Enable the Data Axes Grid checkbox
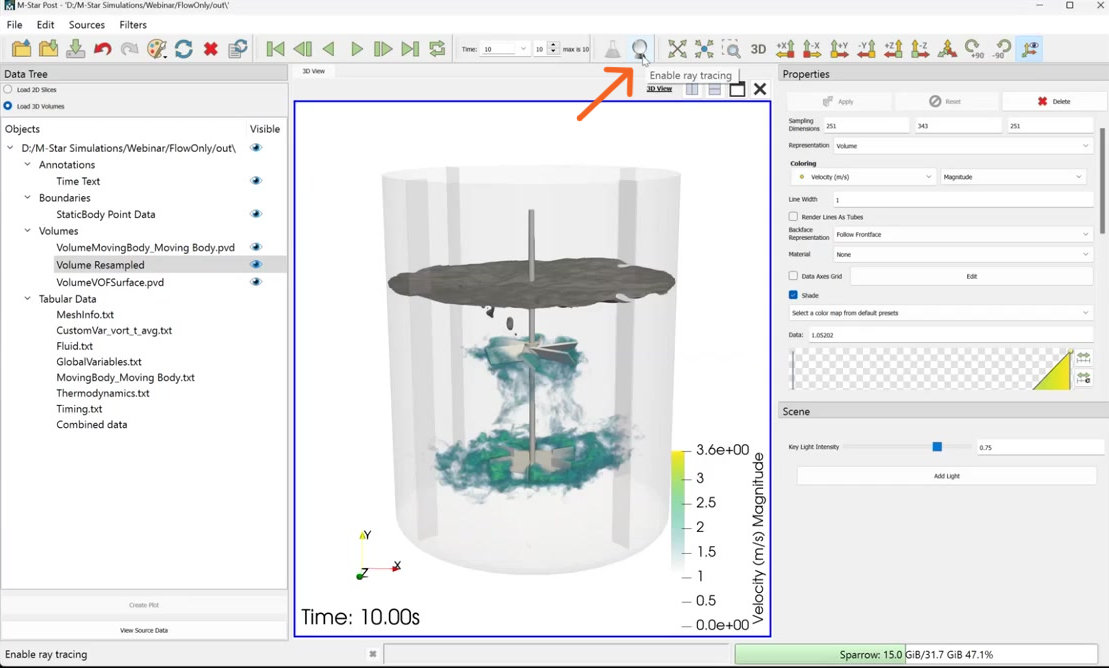Viewport: 1109px width, 668px height. (793, 276)
